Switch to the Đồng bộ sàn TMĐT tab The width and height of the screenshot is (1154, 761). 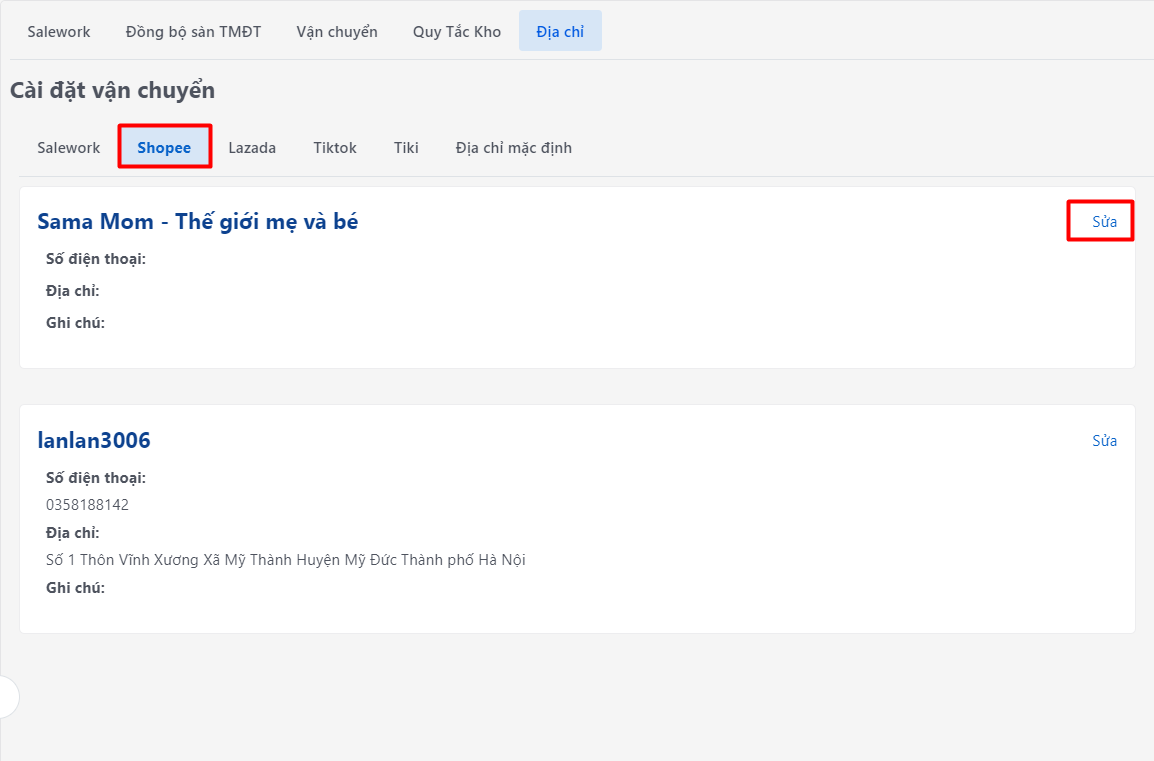point(193,31)
